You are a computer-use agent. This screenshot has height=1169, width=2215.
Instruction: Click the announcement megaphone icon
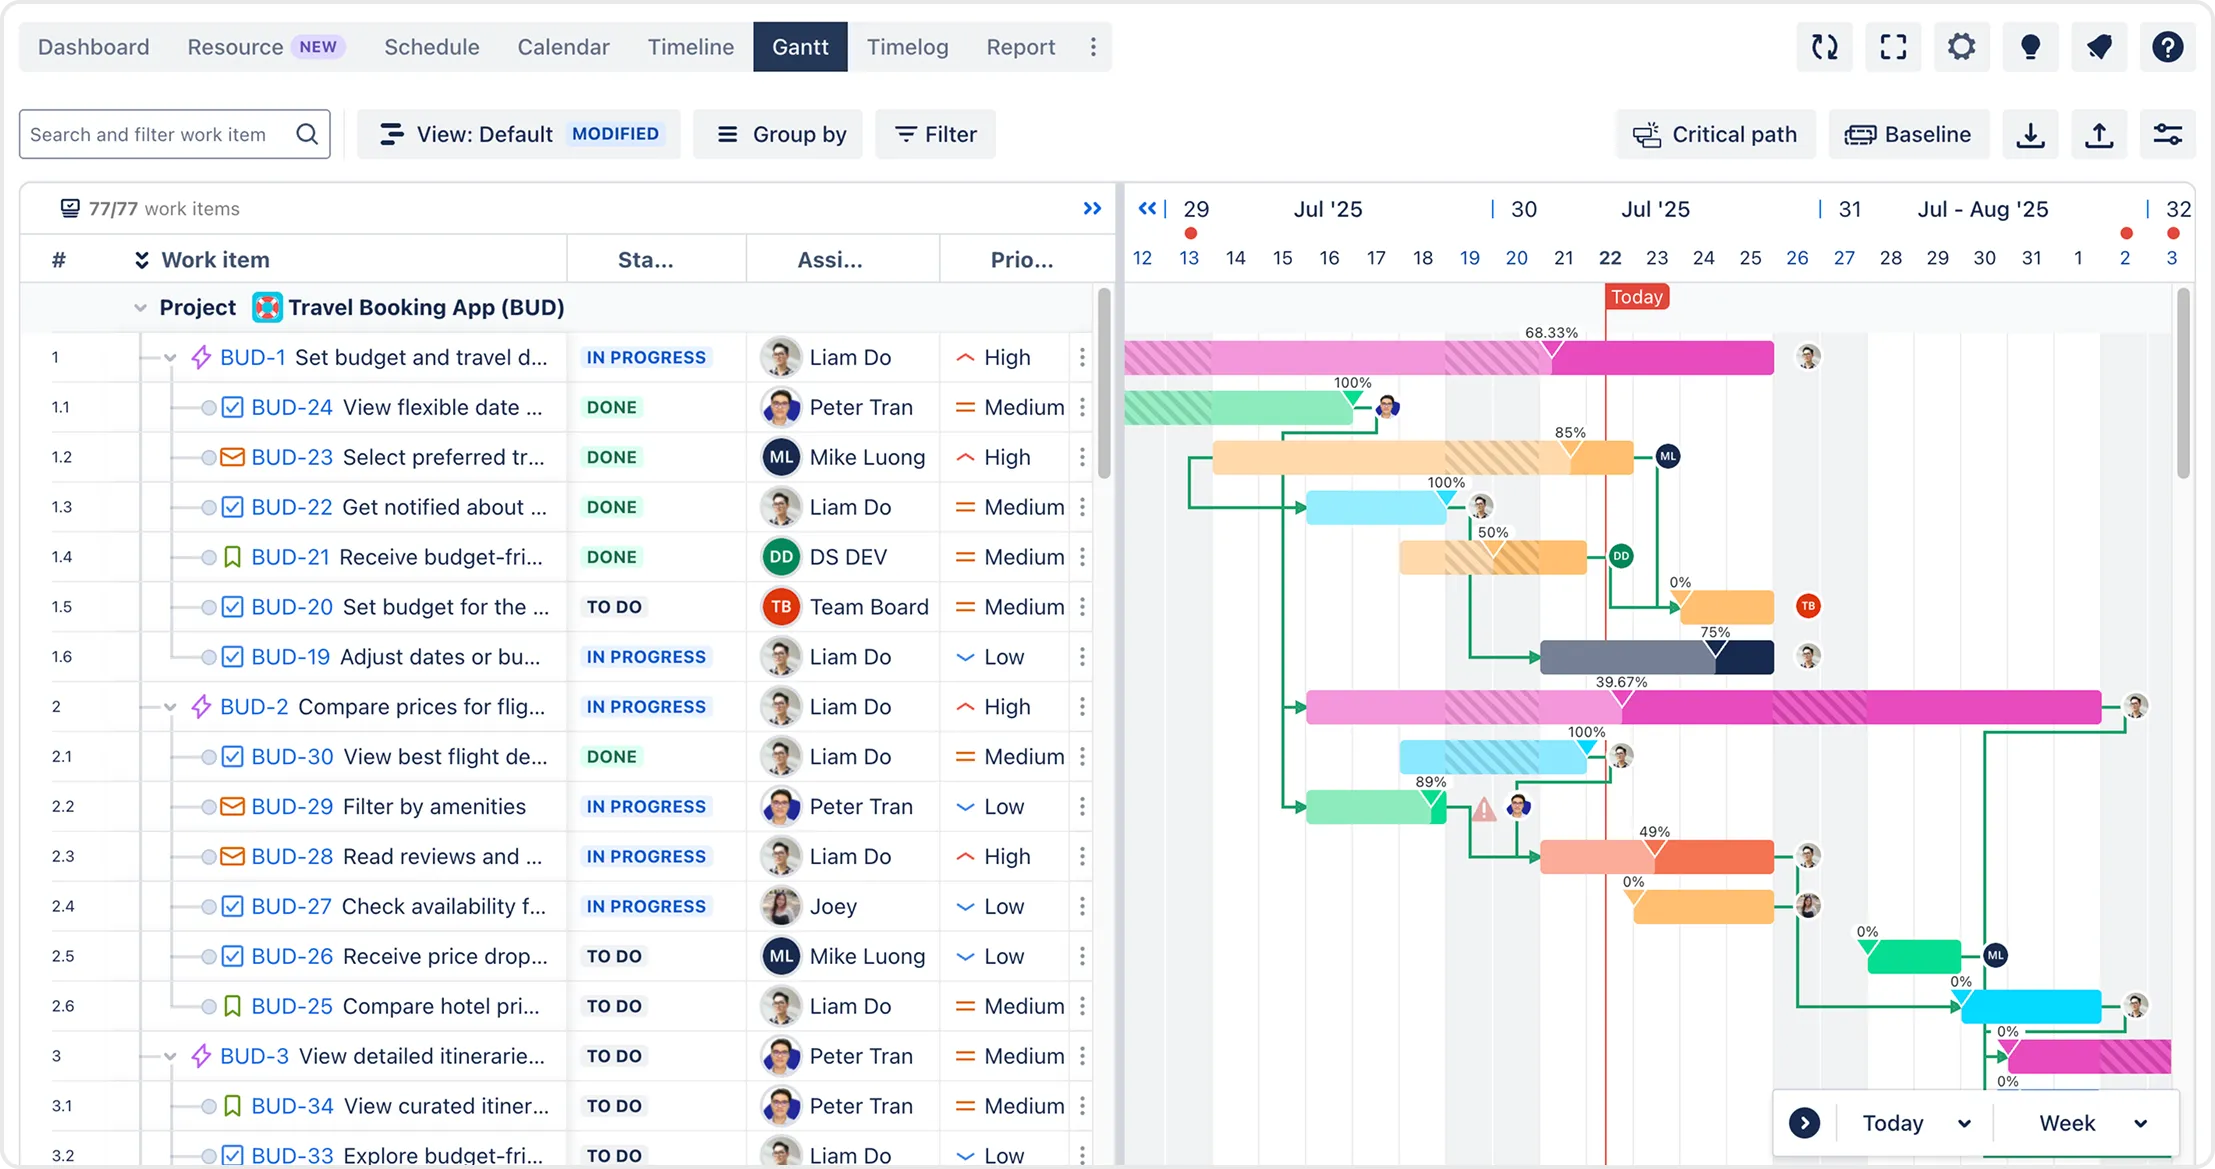click(2099, 47)
